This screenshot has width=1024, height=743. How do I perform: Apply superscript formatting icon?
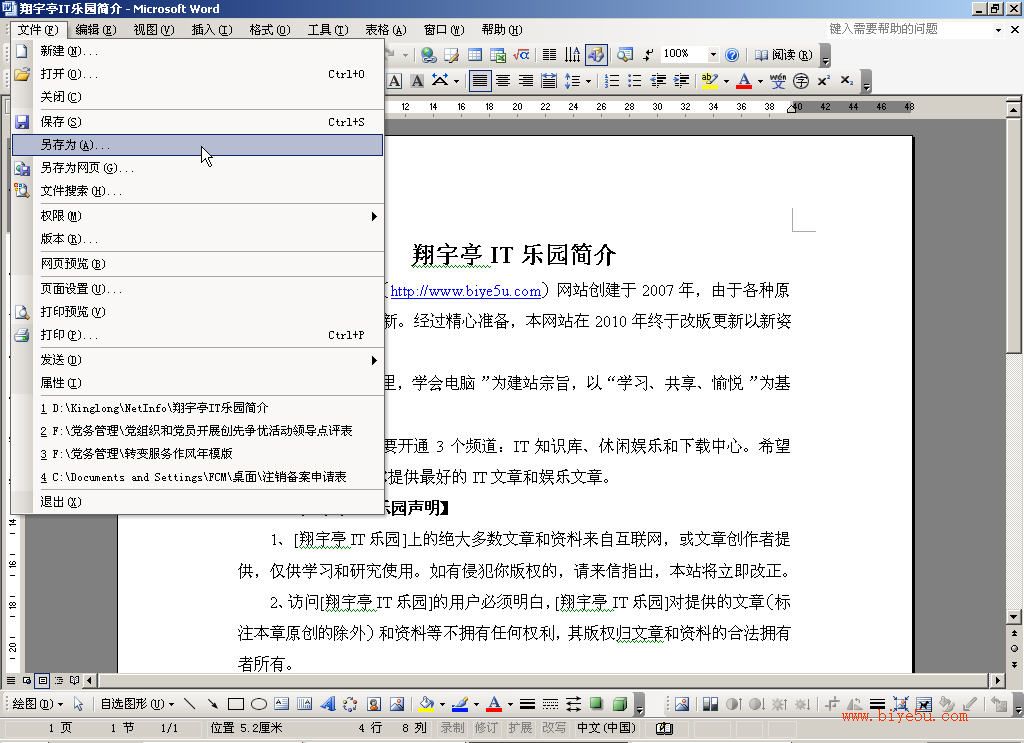[824, 80]
